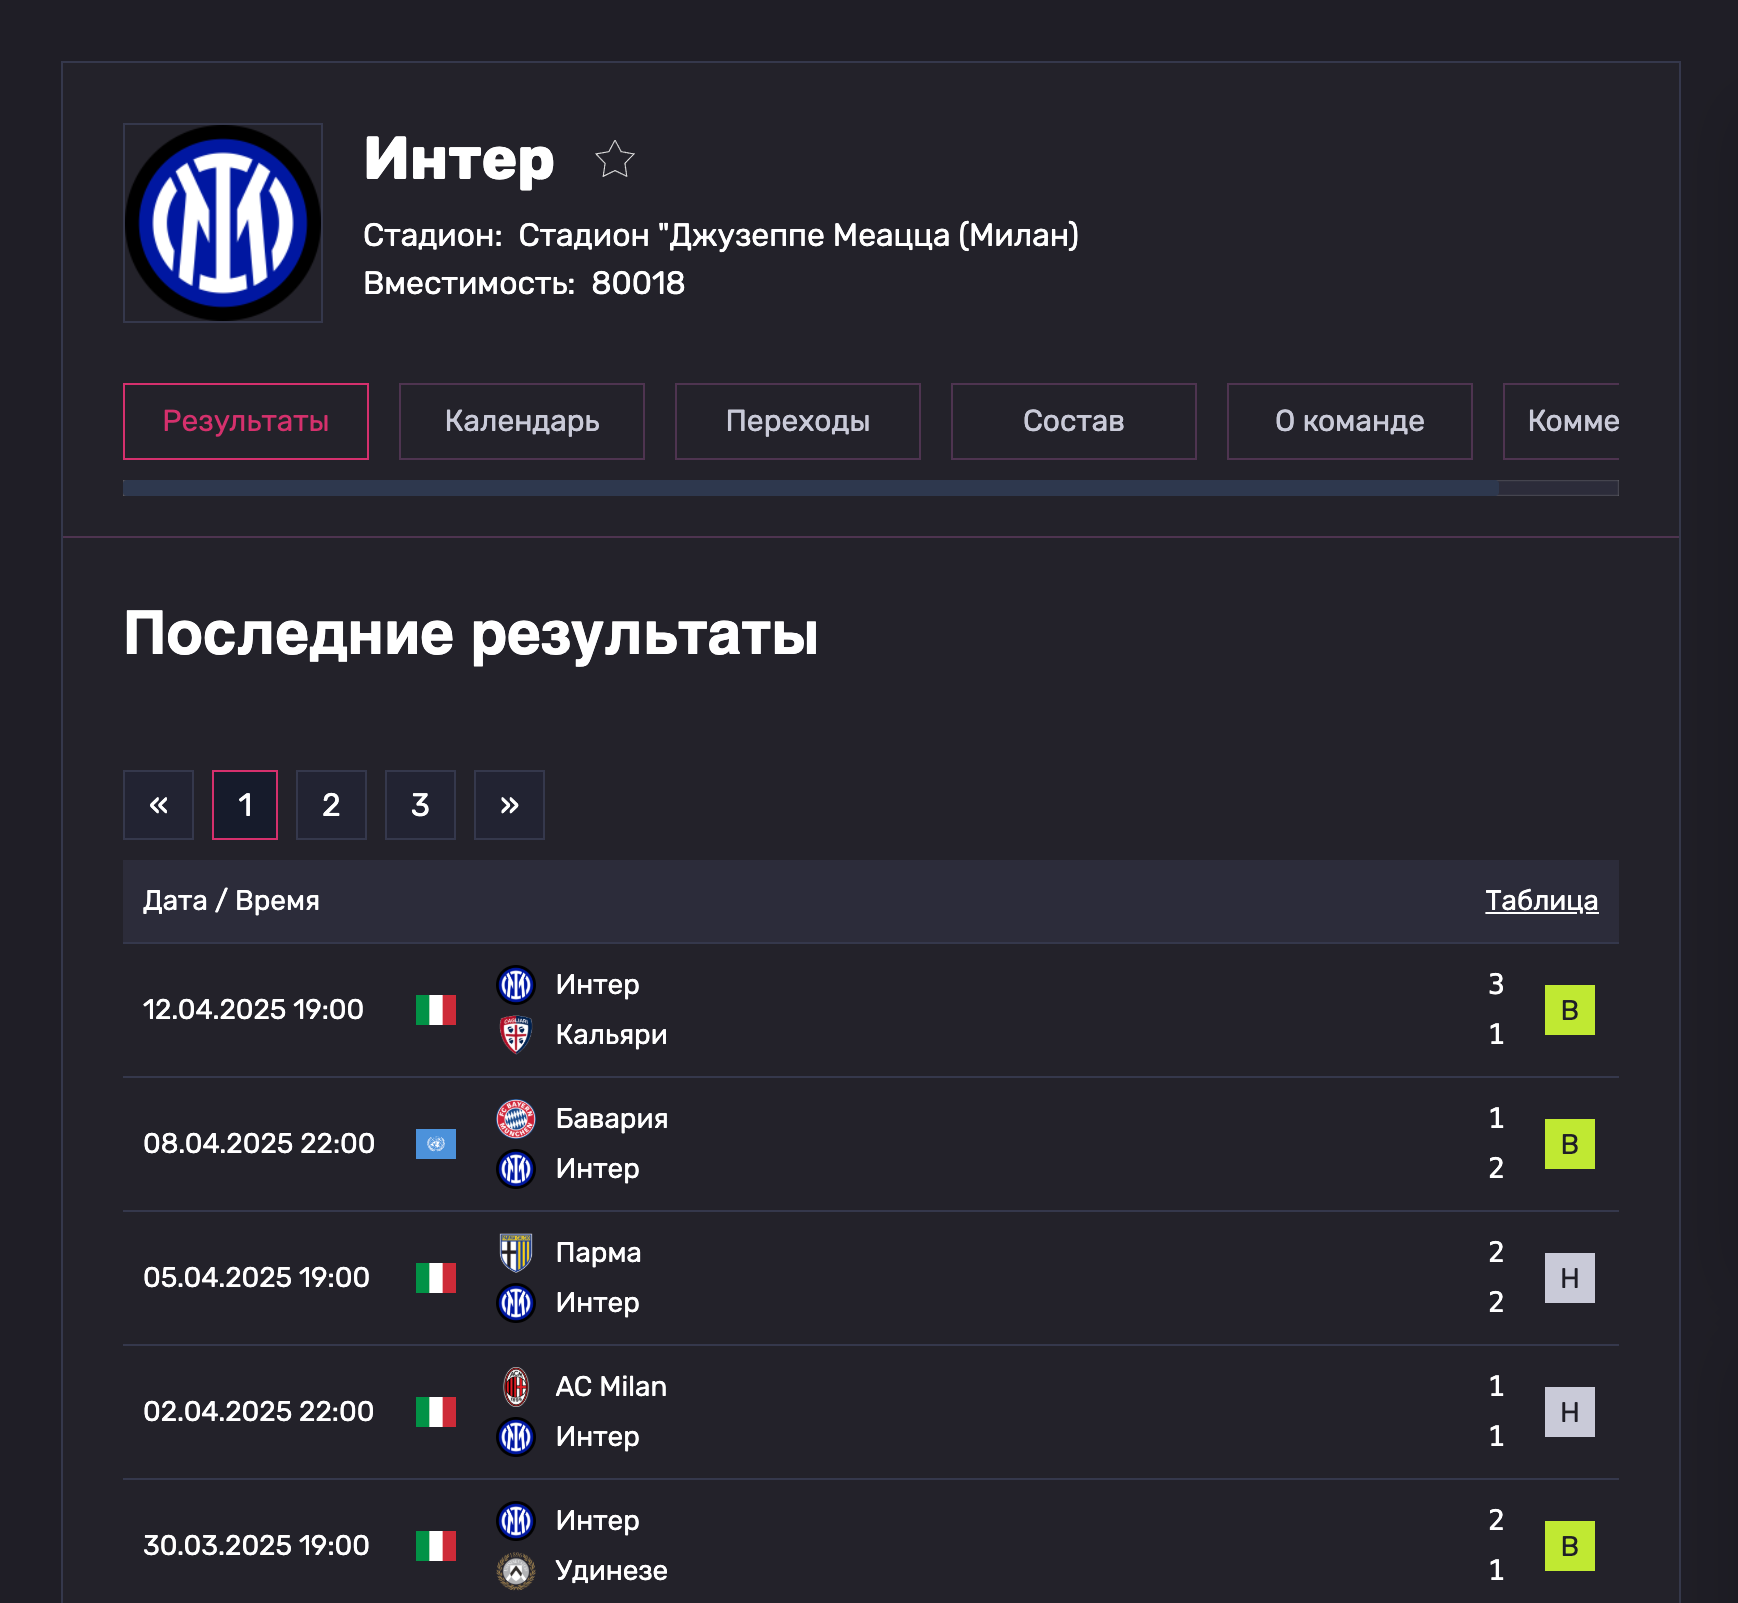The width and height of the screenshot is (1738, 1603).
Task: Select the О команде tab
Action: (1349, 421)
